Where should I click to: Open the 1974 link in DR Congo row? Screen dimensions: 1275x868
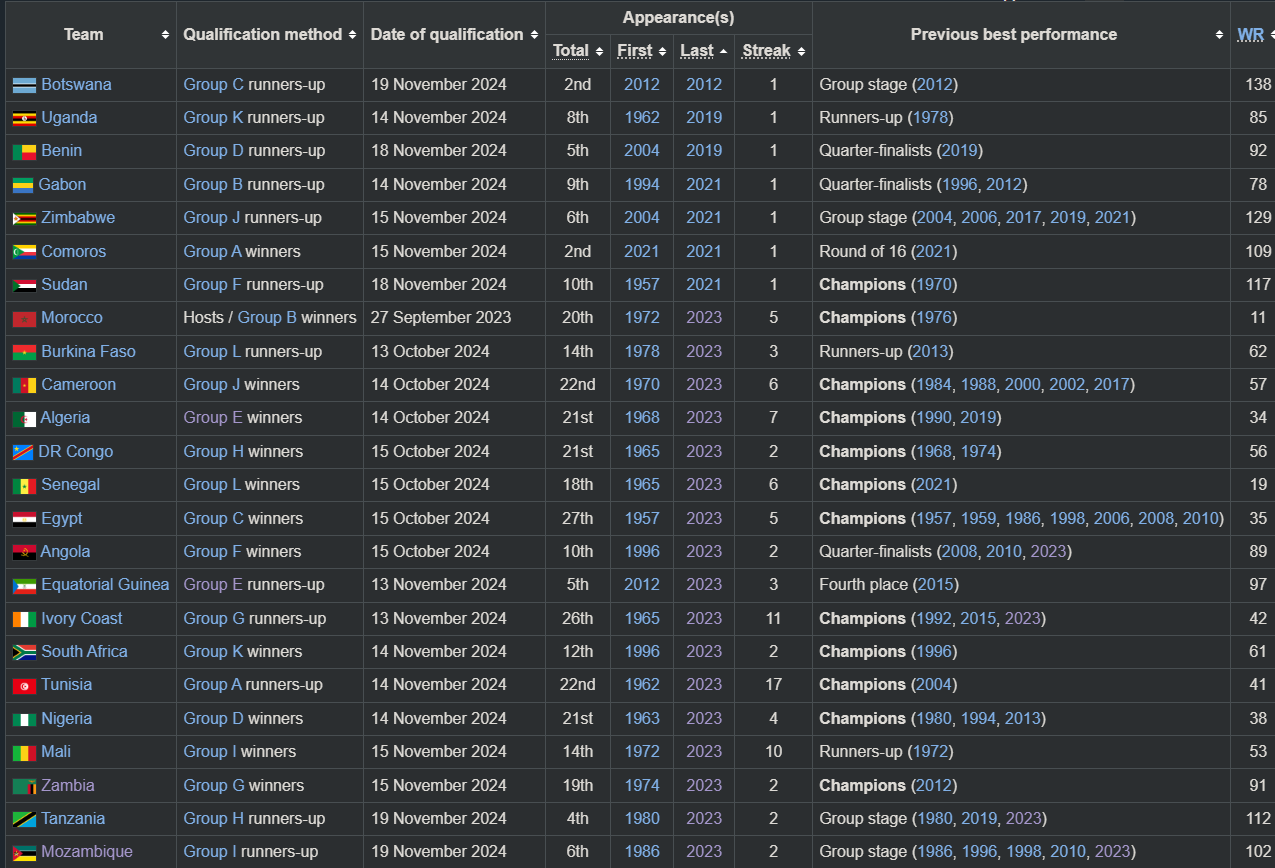(978, 451)
